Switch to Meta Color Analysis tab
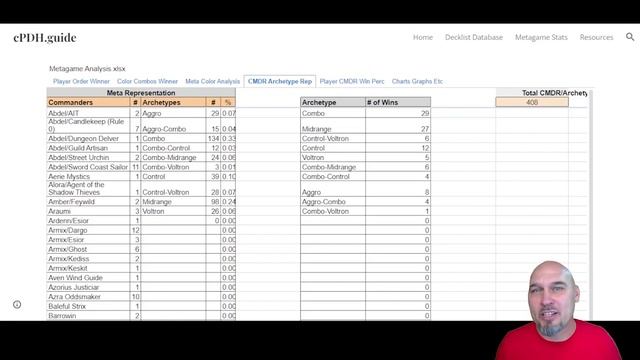 [213, 81]
